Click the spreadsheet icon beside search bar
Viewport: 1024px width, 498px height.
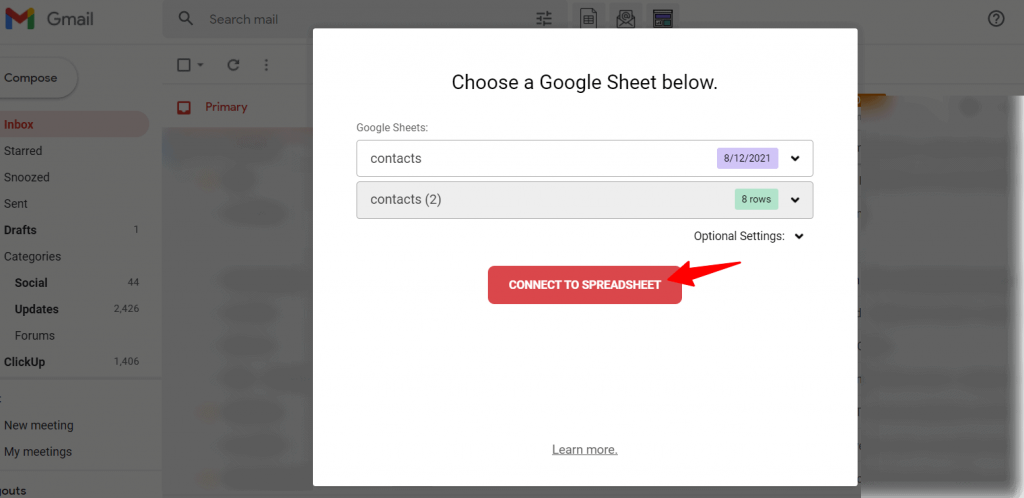(589, 19)
